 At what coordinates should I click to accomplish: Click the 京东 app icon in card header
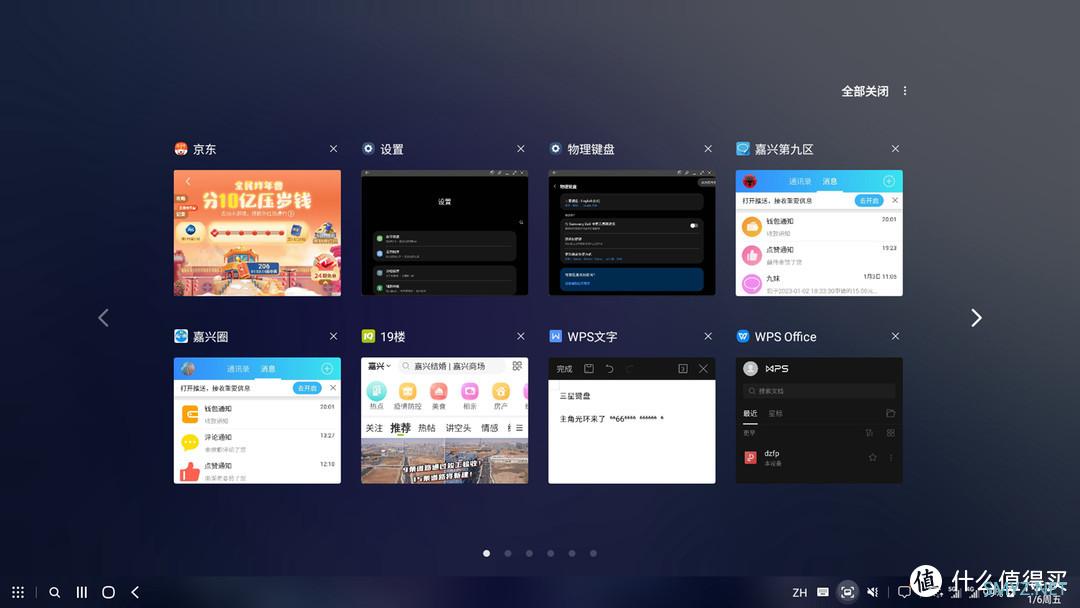pos(181,149)
